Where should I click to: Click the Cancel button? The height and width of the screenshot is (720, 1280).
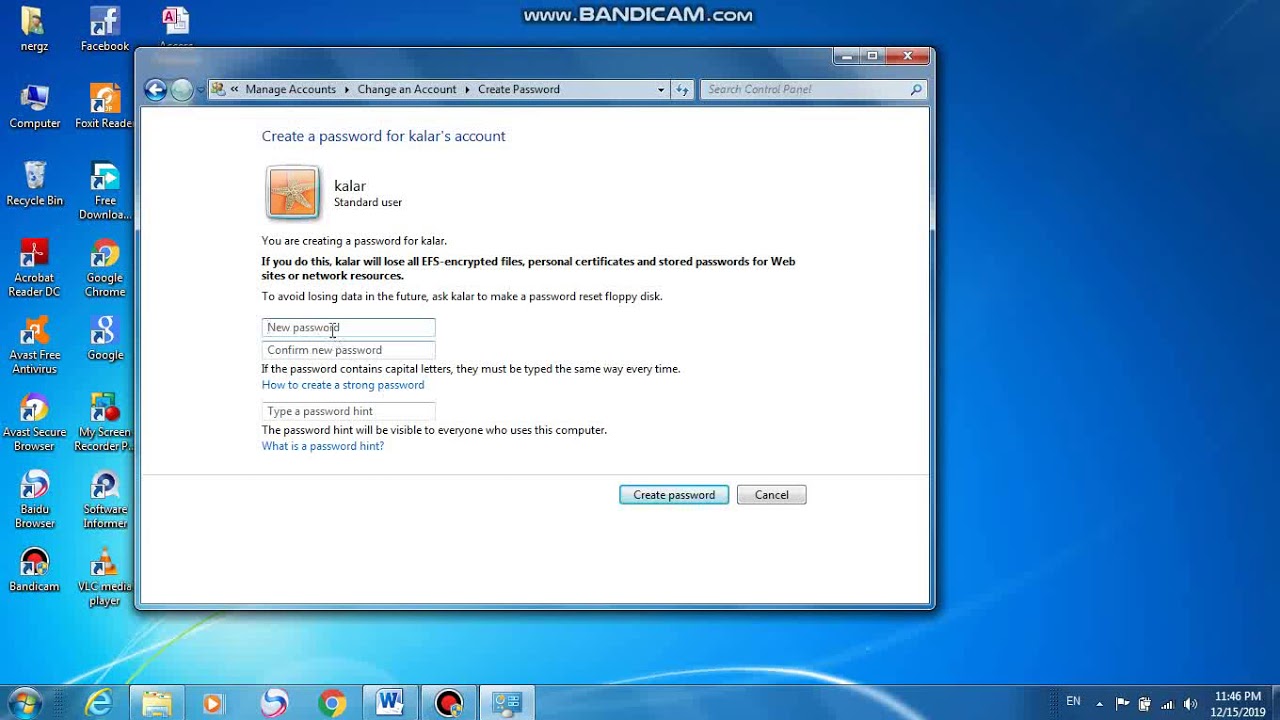[x=771, y=495]
